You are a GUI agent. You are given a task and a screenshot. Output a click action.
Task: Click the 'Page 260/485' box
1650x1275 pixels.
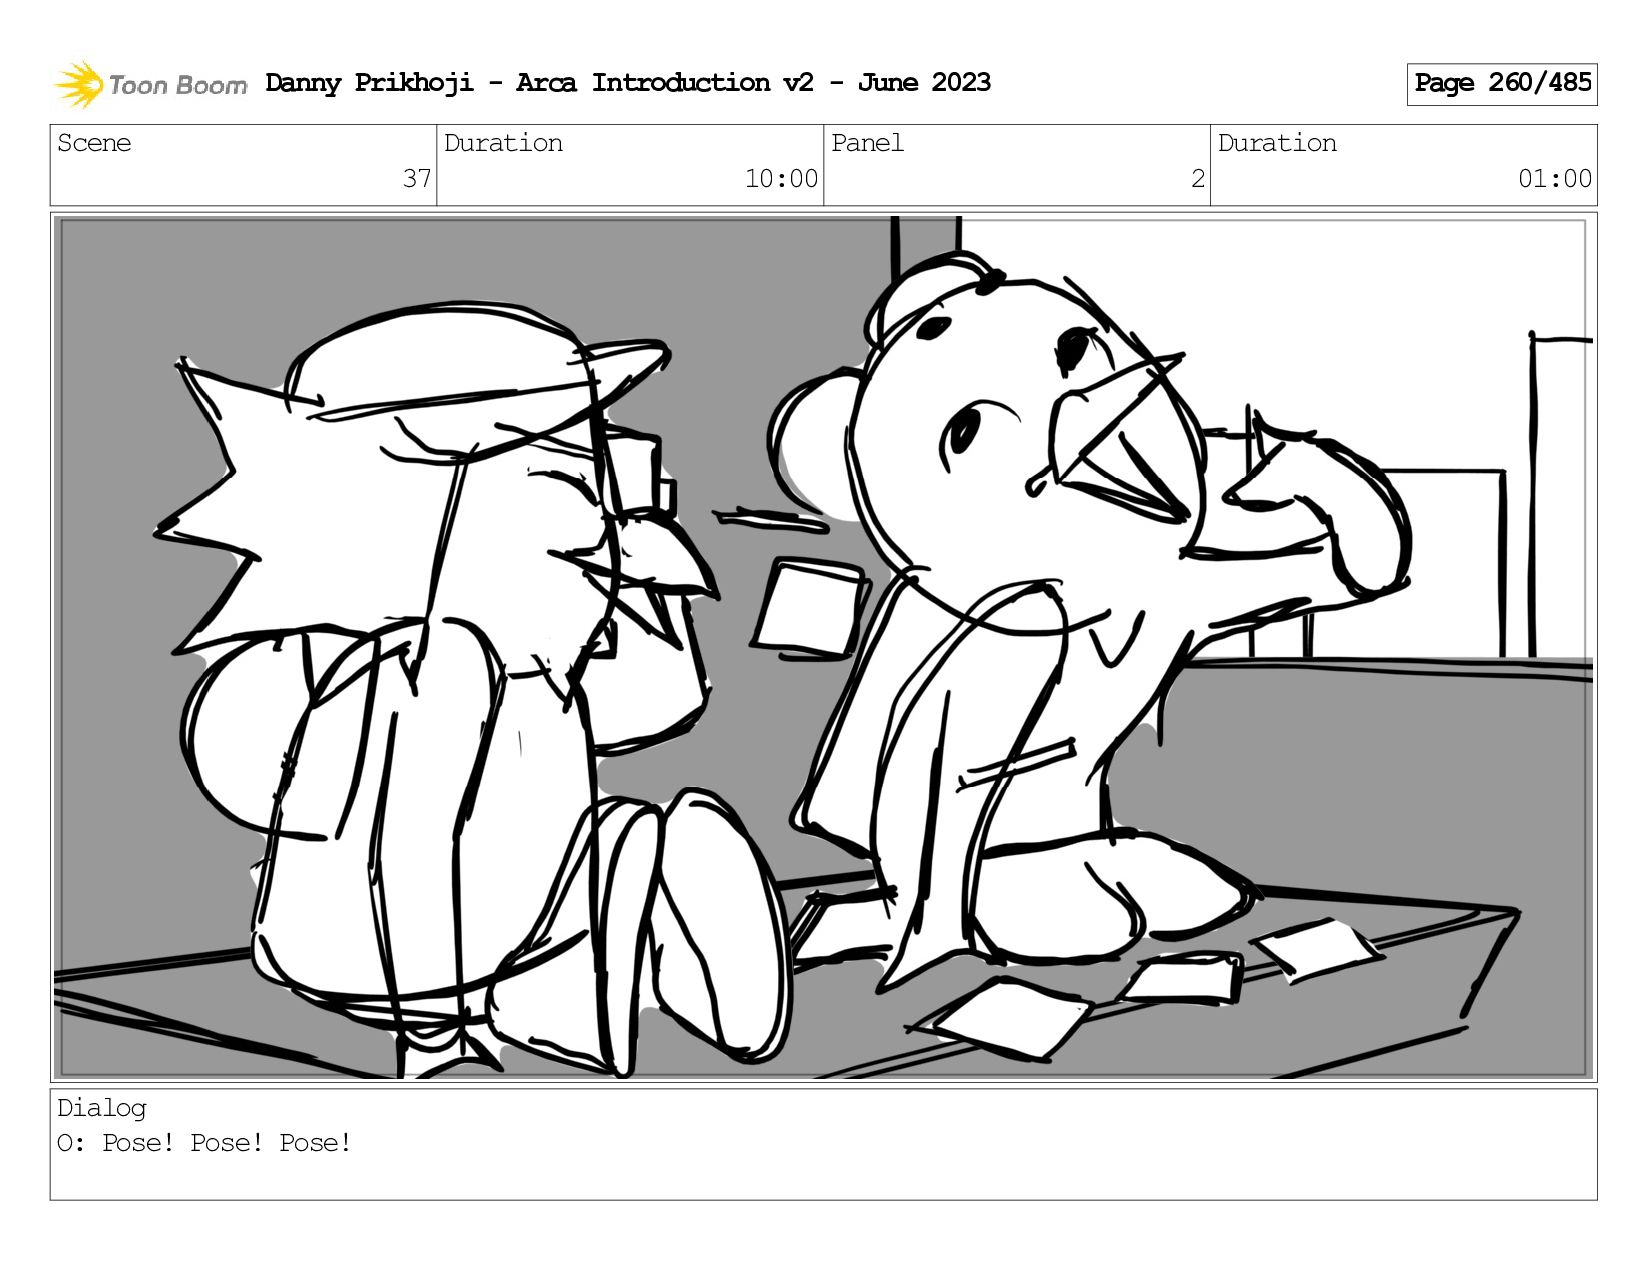tap(1502, 84)
